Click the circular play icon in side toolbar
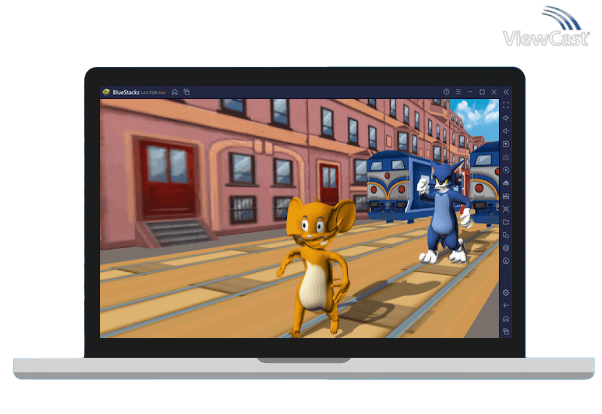This screenshot has width=602, height=414. pyautogui.click(x=506, y=170)
